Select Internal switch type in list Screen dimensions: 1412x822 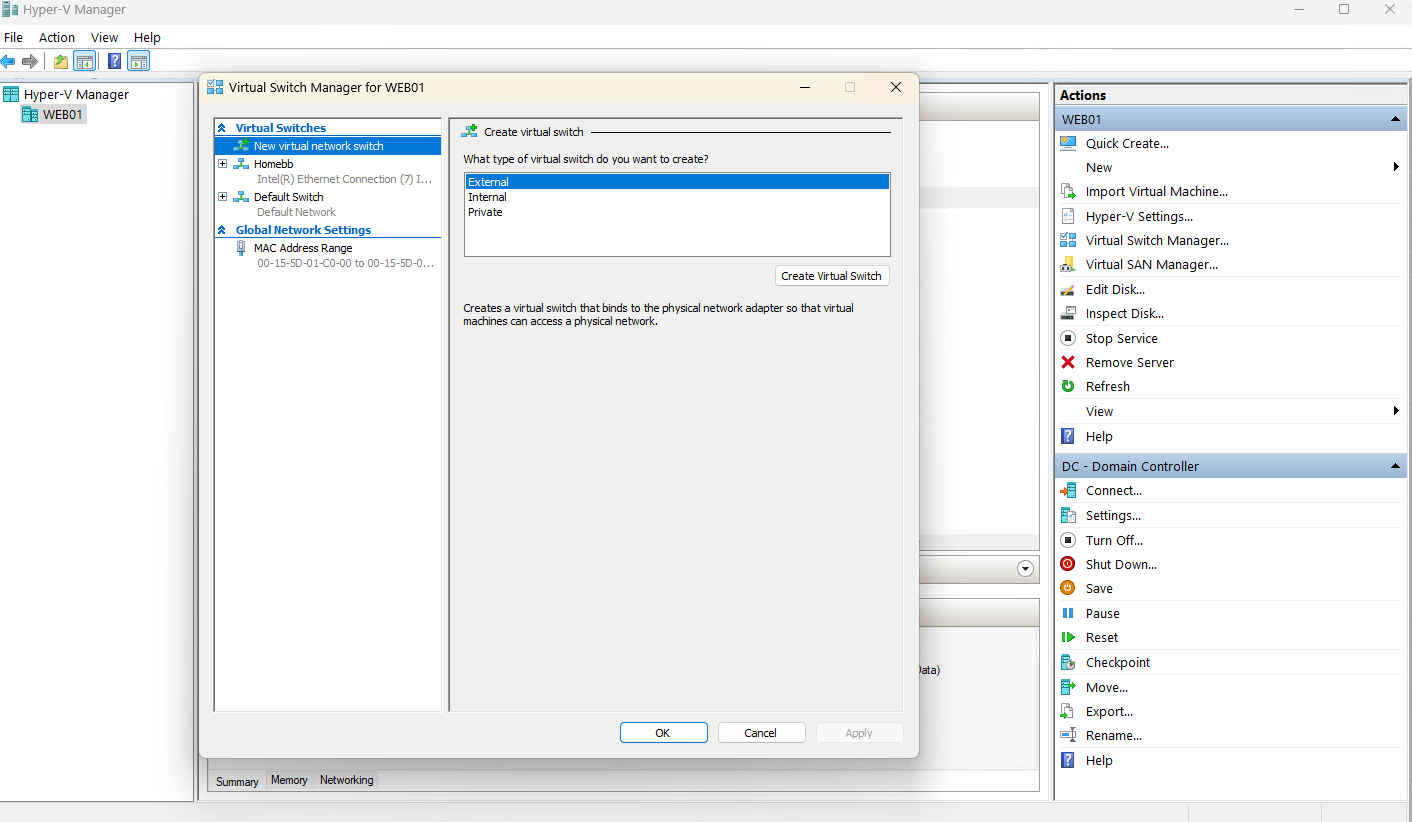point(488,197)
